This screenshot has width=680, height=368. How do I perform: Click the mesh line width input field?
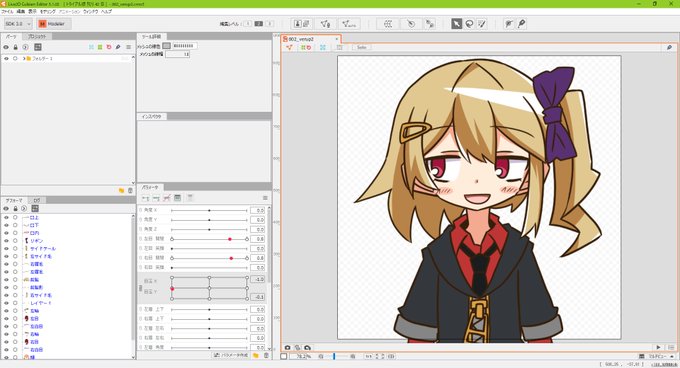(x=177, y=54)
